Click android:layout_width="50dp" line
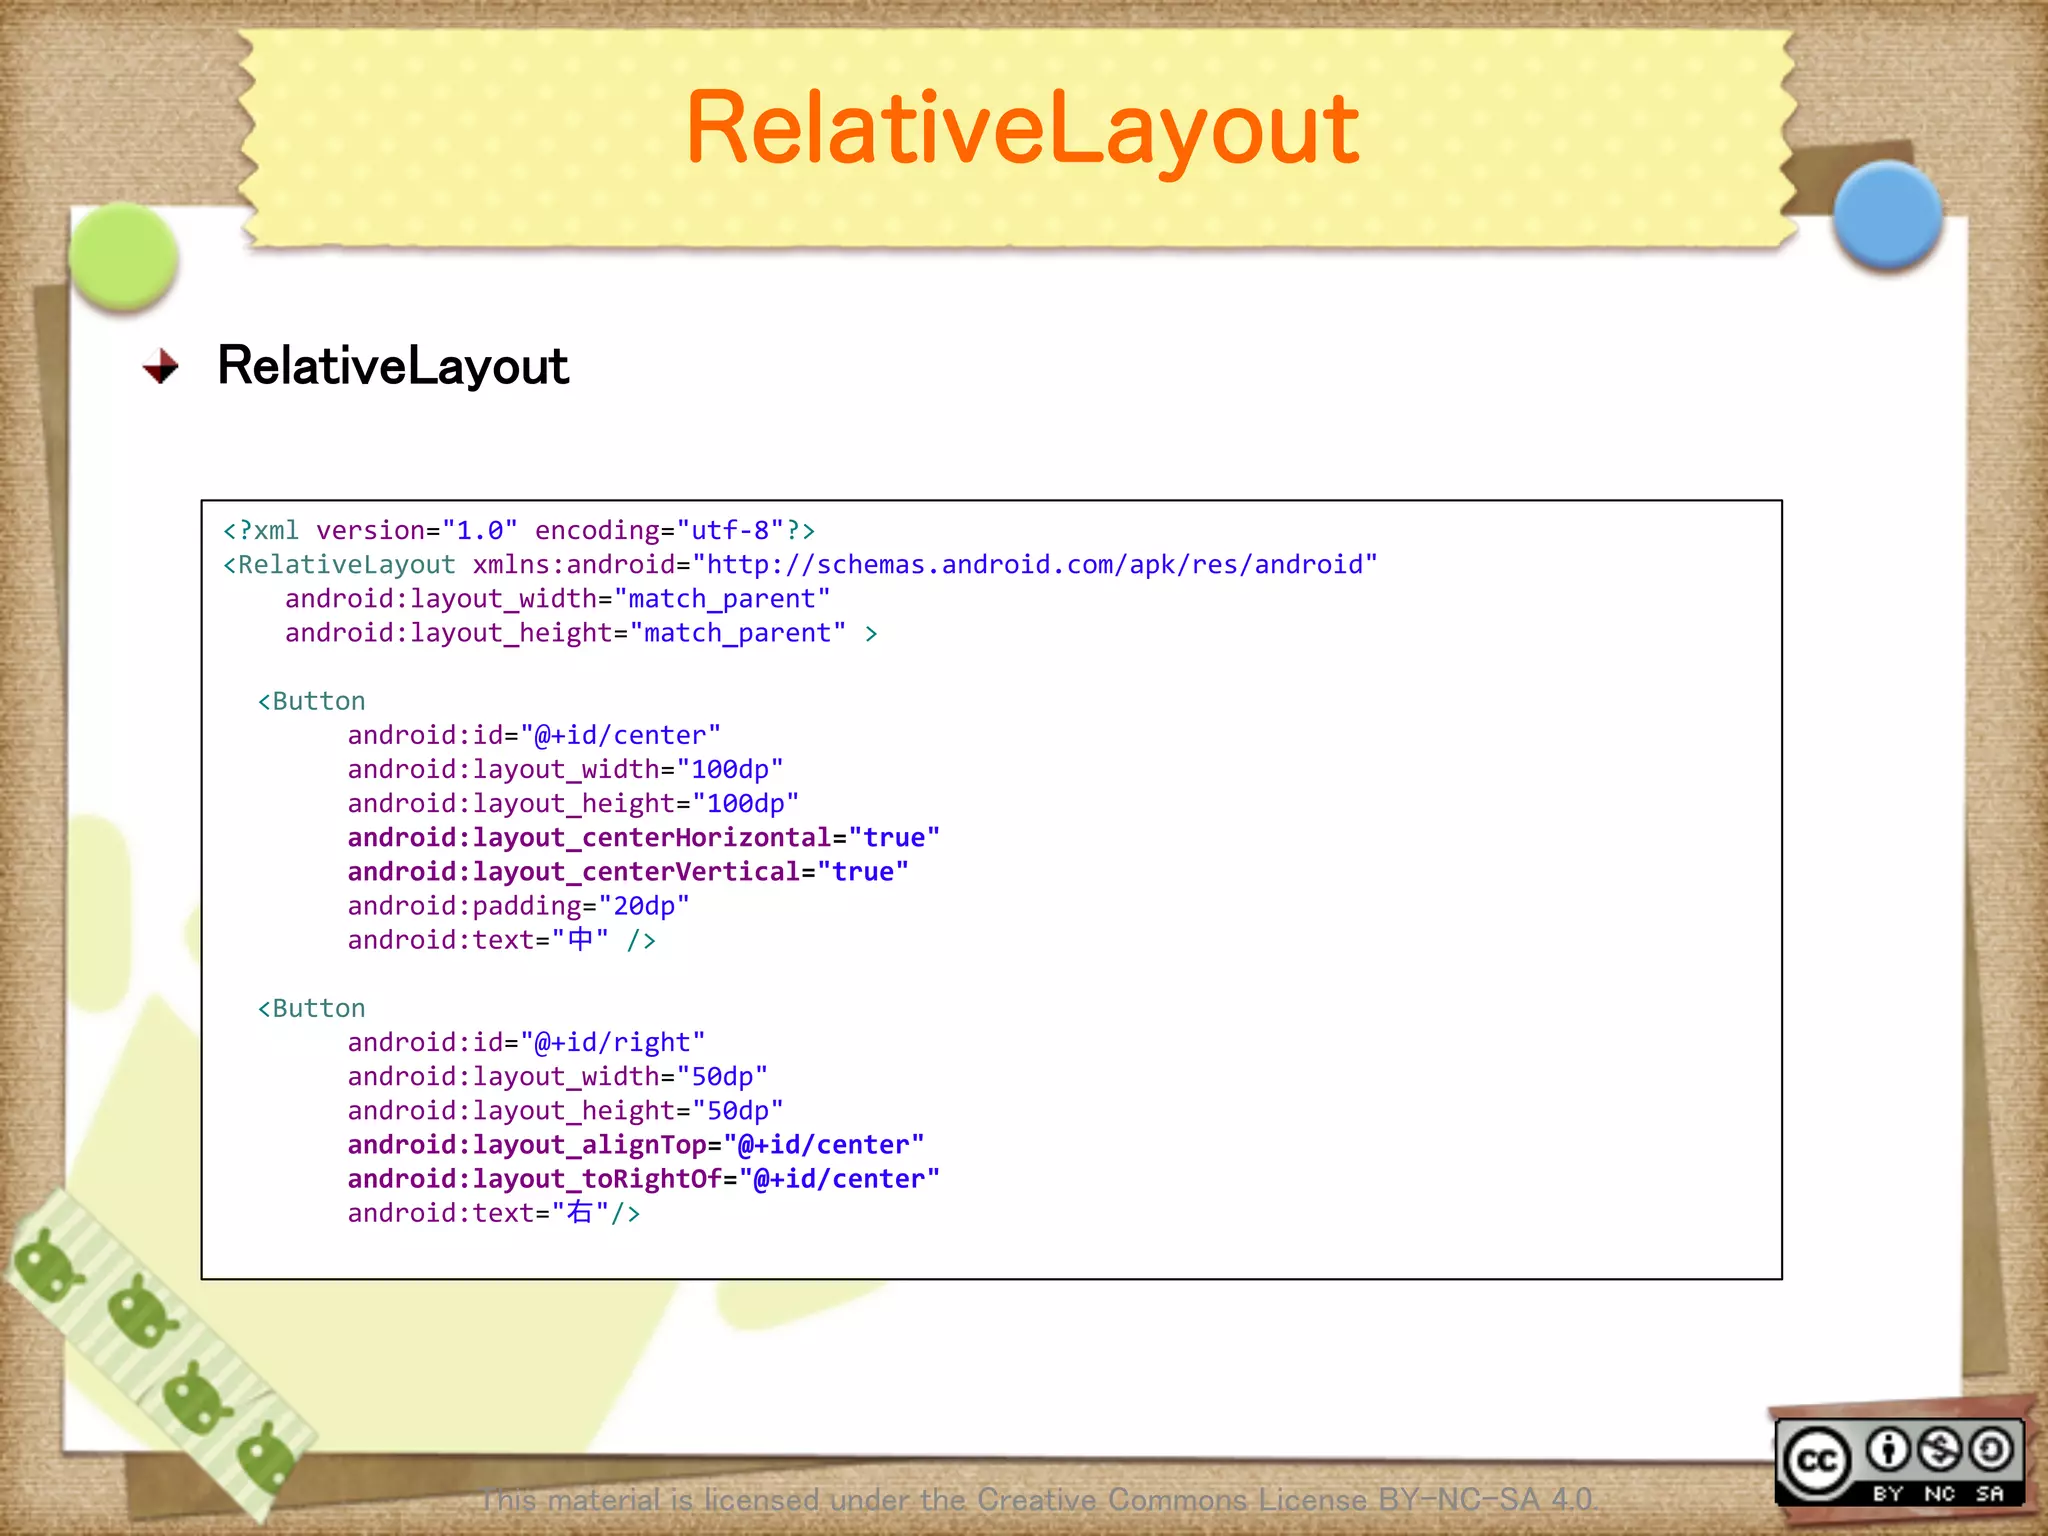This screenshot has height=1536, width=2048. 558,1076
